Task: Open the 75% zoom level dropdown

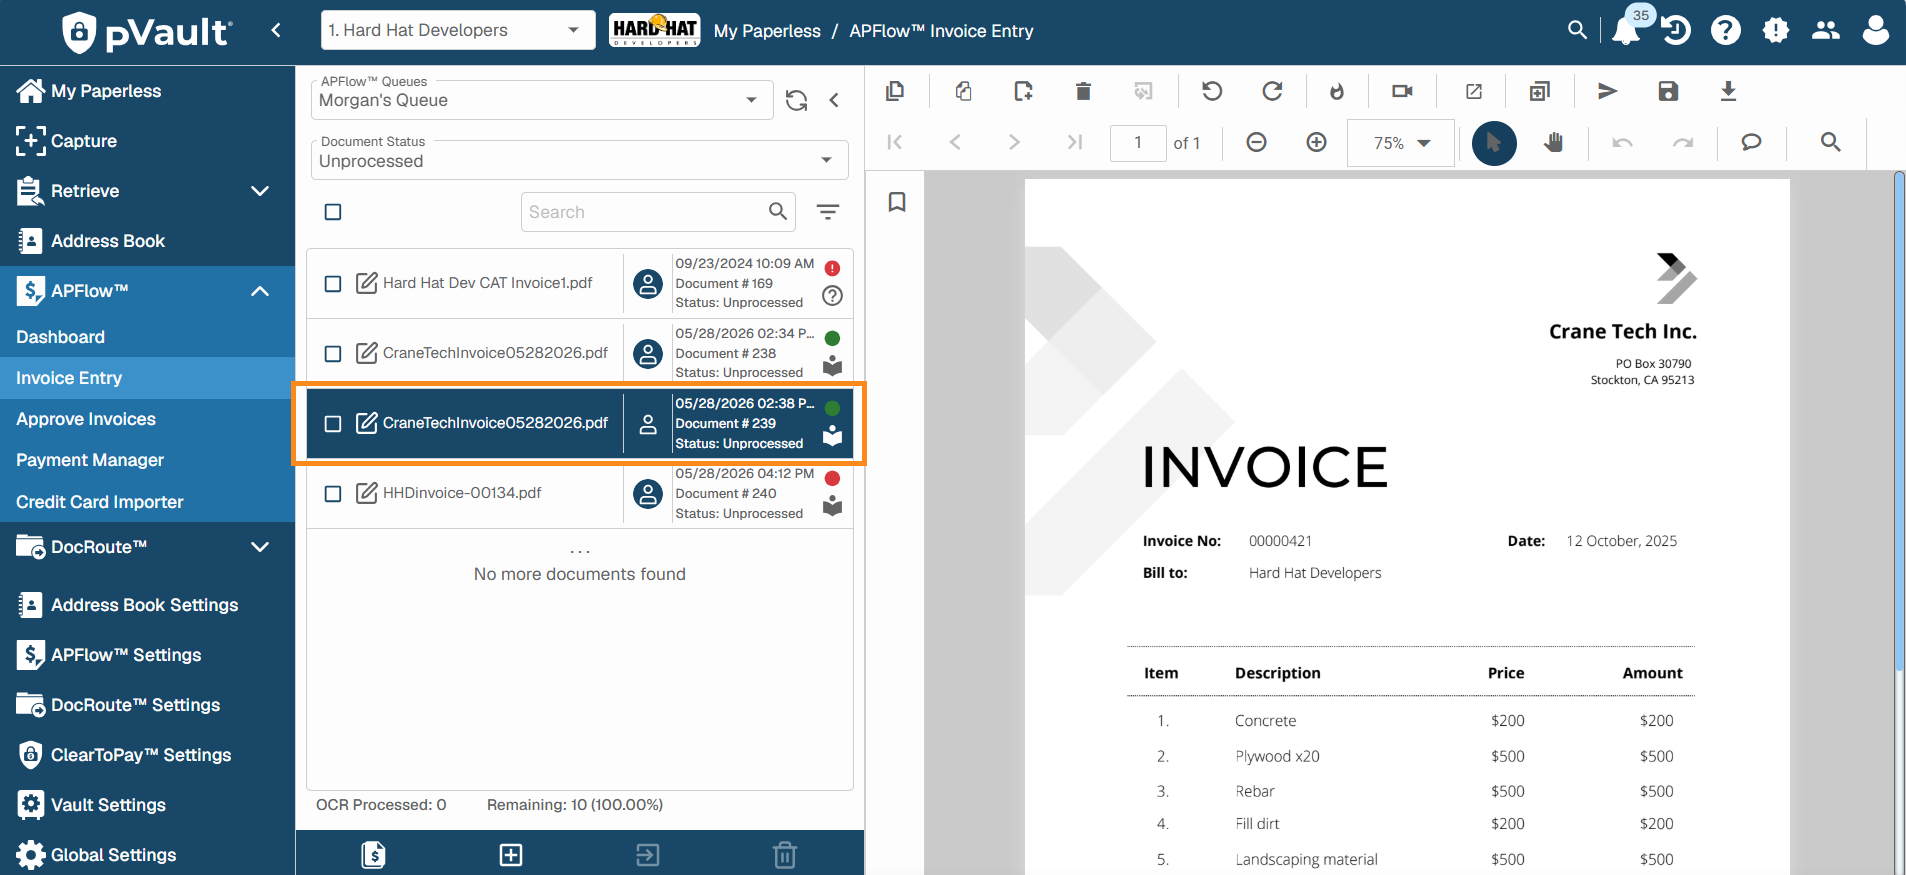Action: point(1401,143)
